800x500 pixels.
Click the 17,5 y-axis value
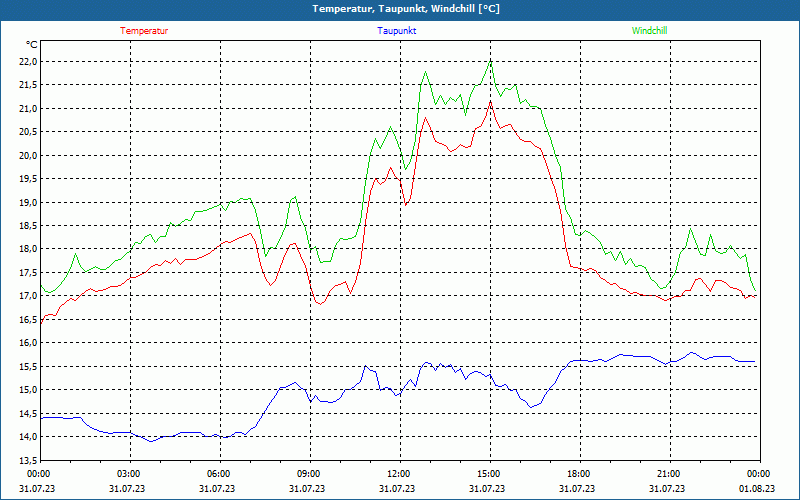[29, 272]
